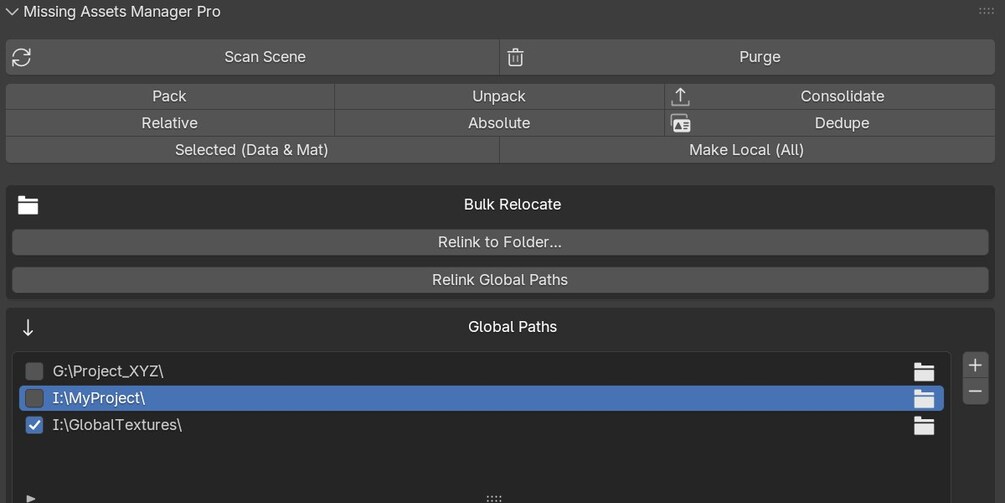Screen dimensions: 1005x503
Task: Click the Bulk Relocate folder icon
Action: click(x=28, y=205)
